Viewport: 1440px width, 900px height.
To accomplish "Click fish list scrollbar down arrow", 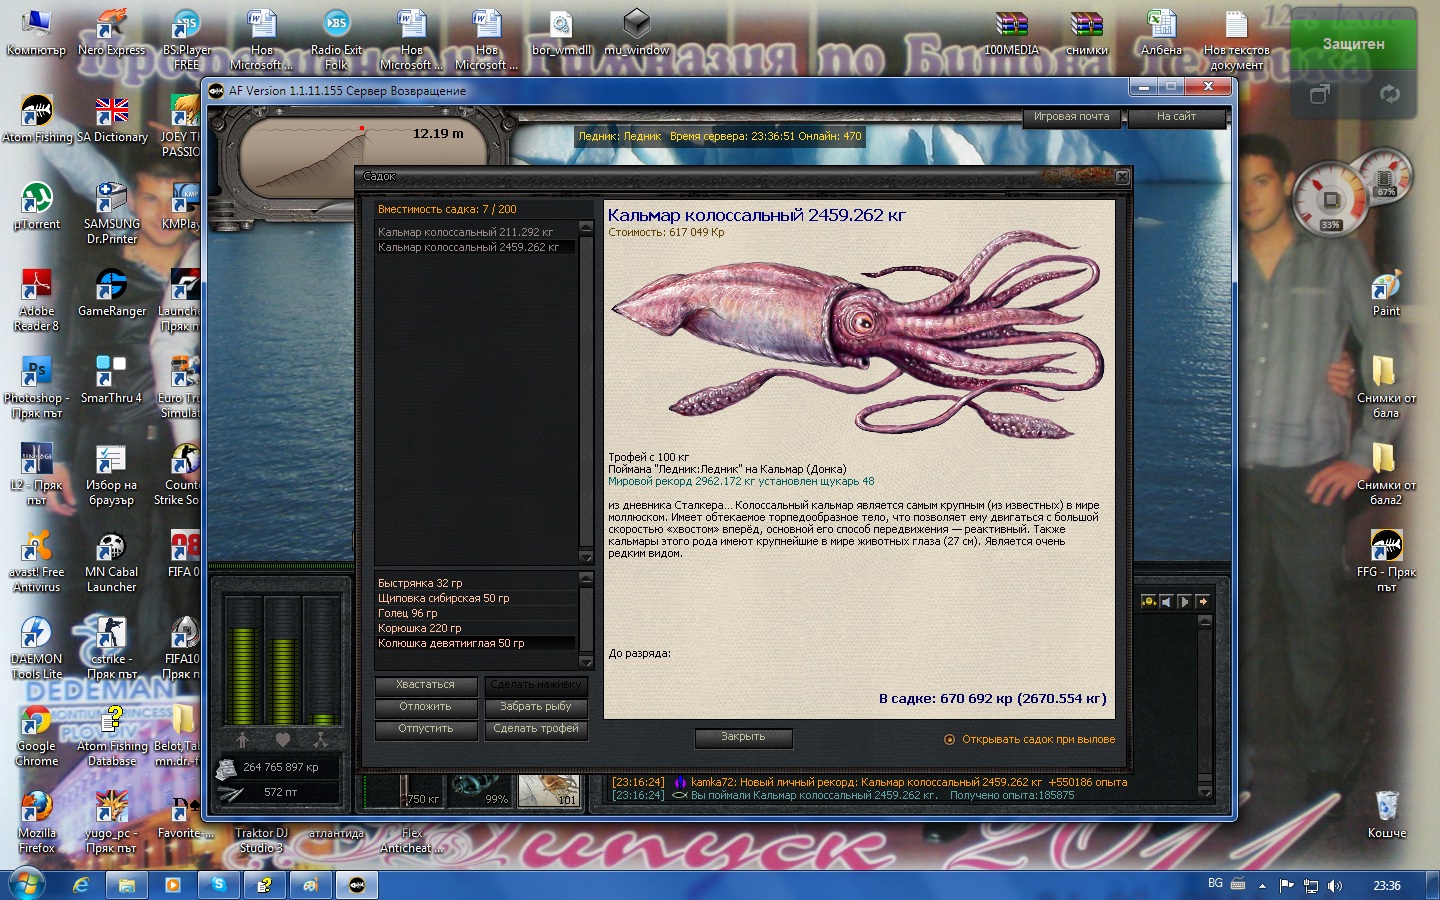I will (x=586, y=557).
